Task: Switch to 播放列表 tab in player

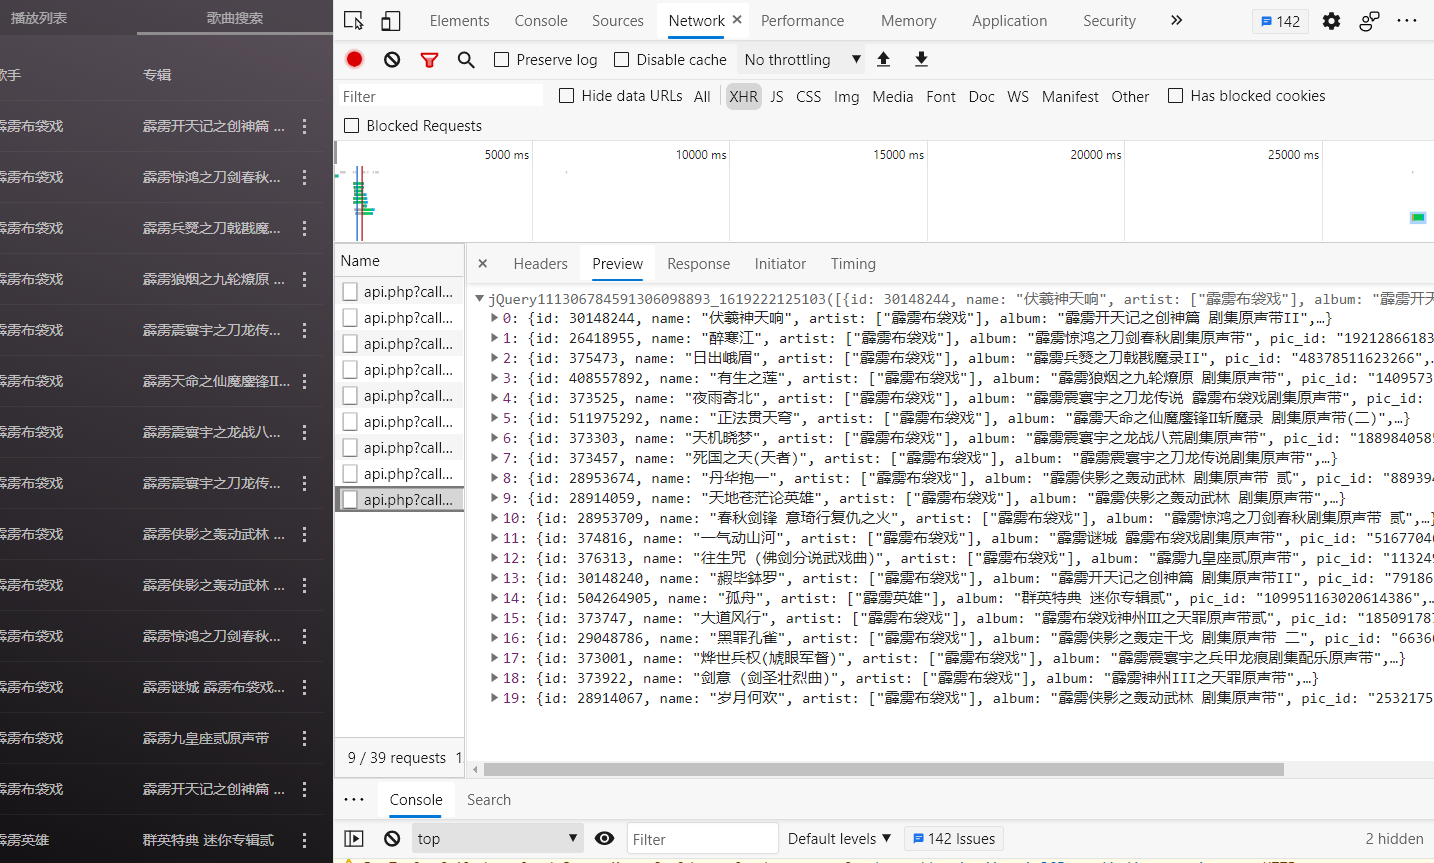Action: 39,18
